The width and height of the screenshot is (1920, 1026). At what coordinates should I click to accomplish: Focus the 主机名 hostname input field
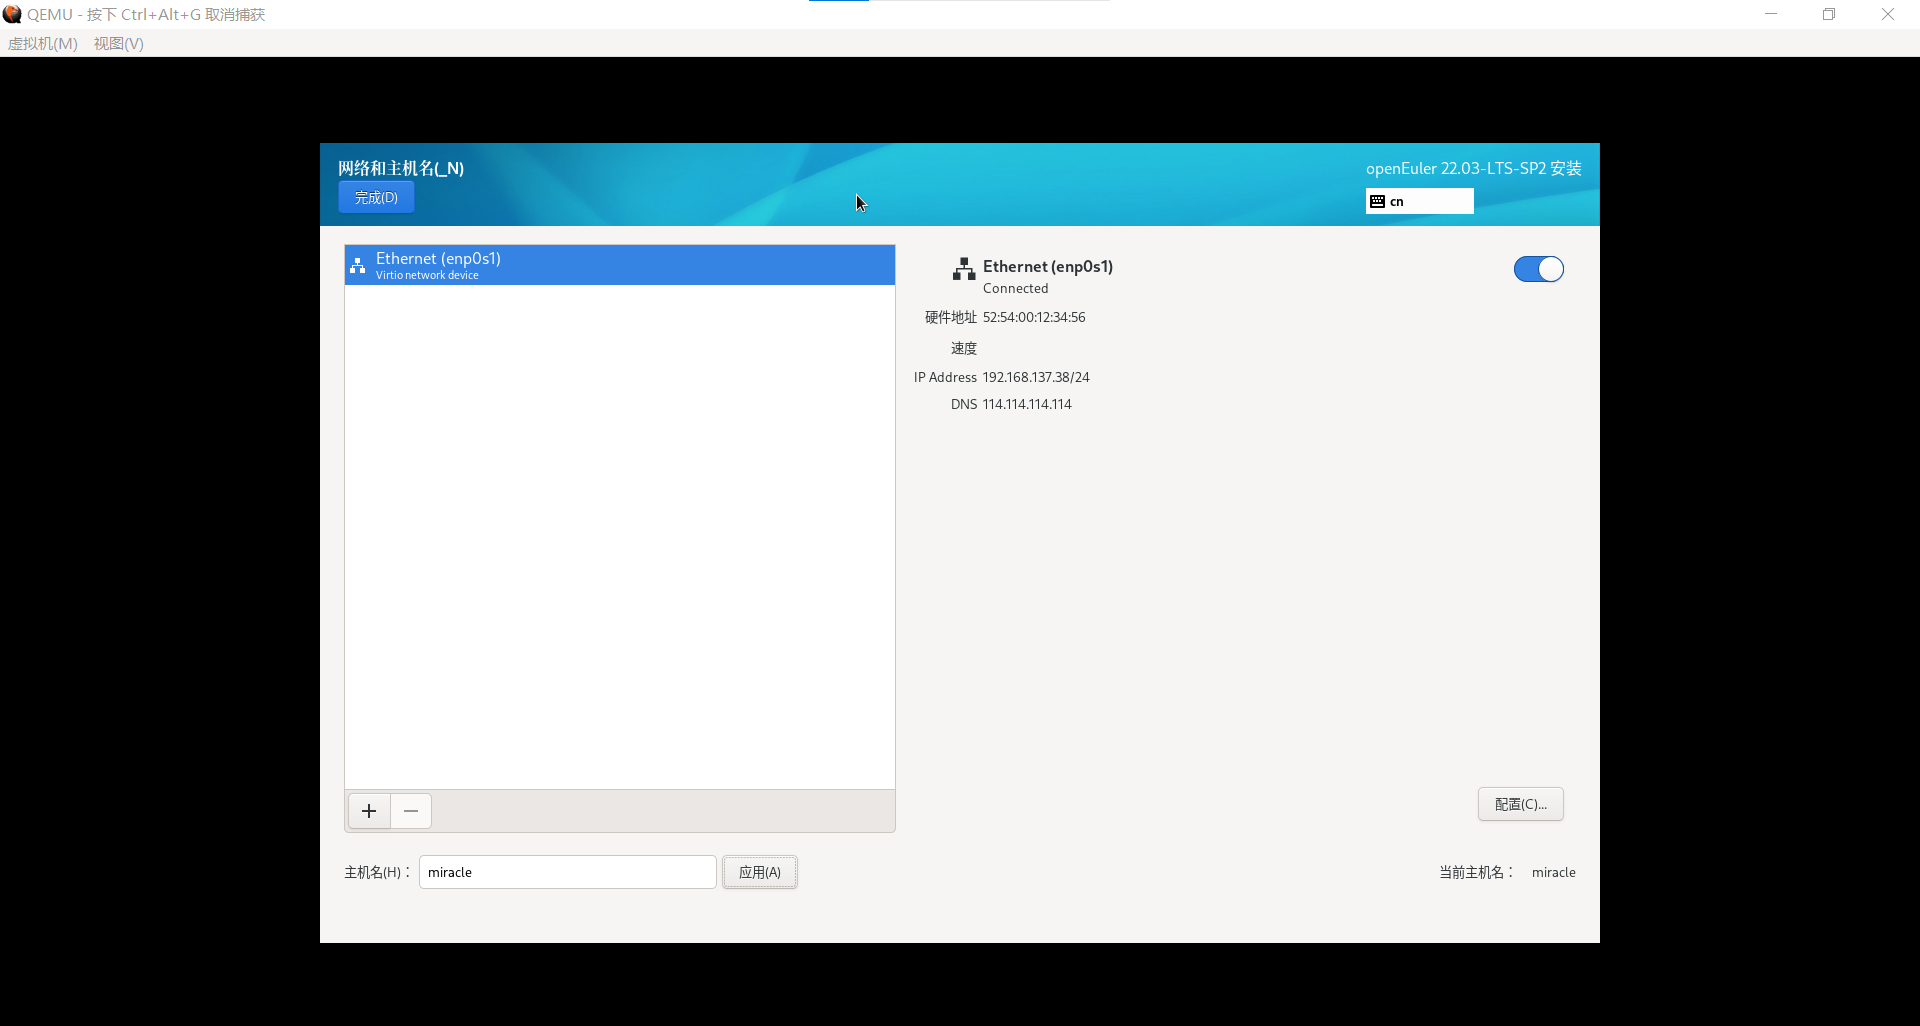tap(568, 872)
